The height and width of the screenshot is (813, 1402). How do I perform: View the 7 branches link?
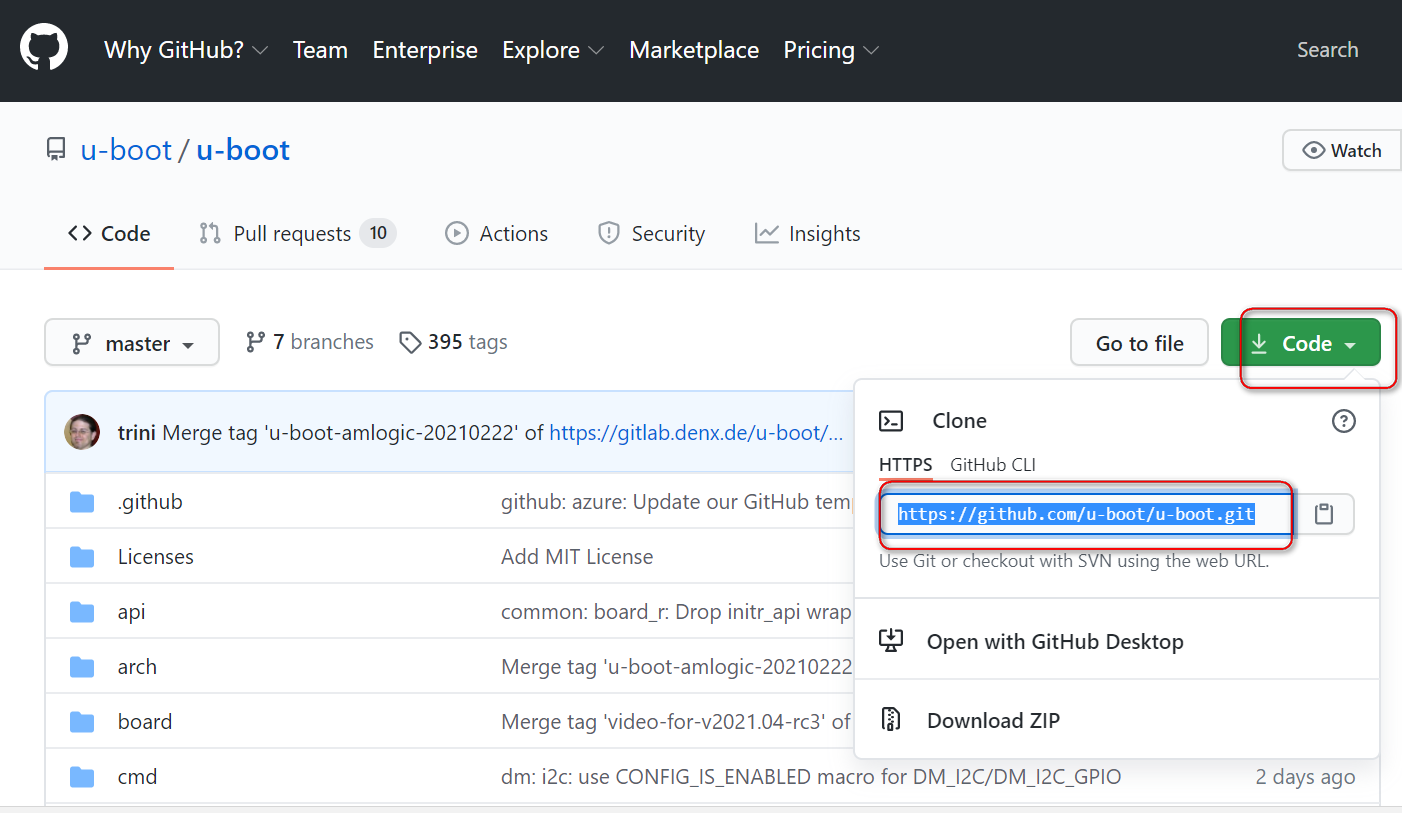point(310,343)
